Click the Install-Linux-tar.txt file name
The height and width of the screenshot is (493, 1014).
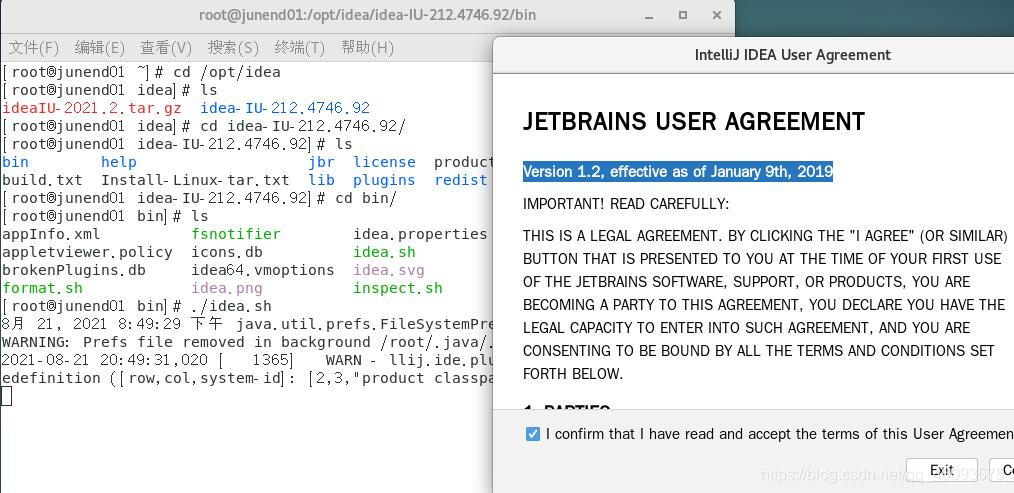point(195,180)
